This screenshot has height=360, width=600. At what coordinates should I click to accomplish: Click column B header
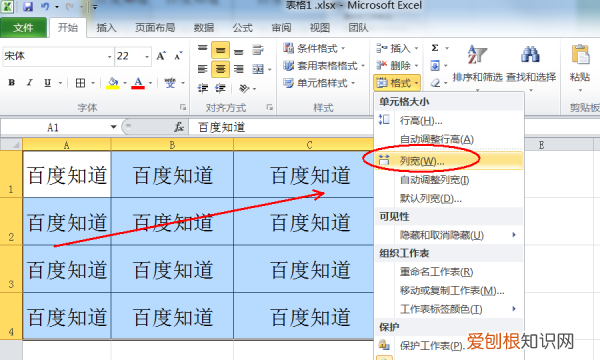[172, 145]
